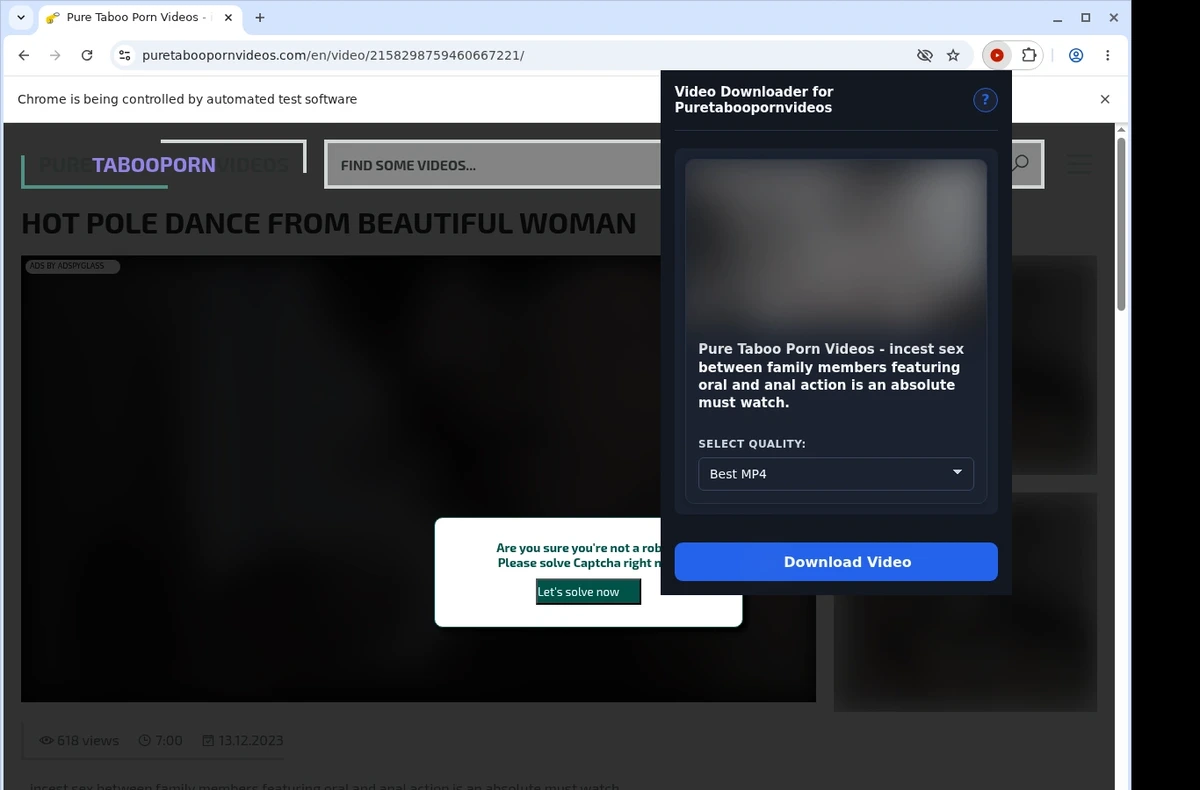Click the blurred video preview in popup
1200x790 pixels.
coord(836,244)
